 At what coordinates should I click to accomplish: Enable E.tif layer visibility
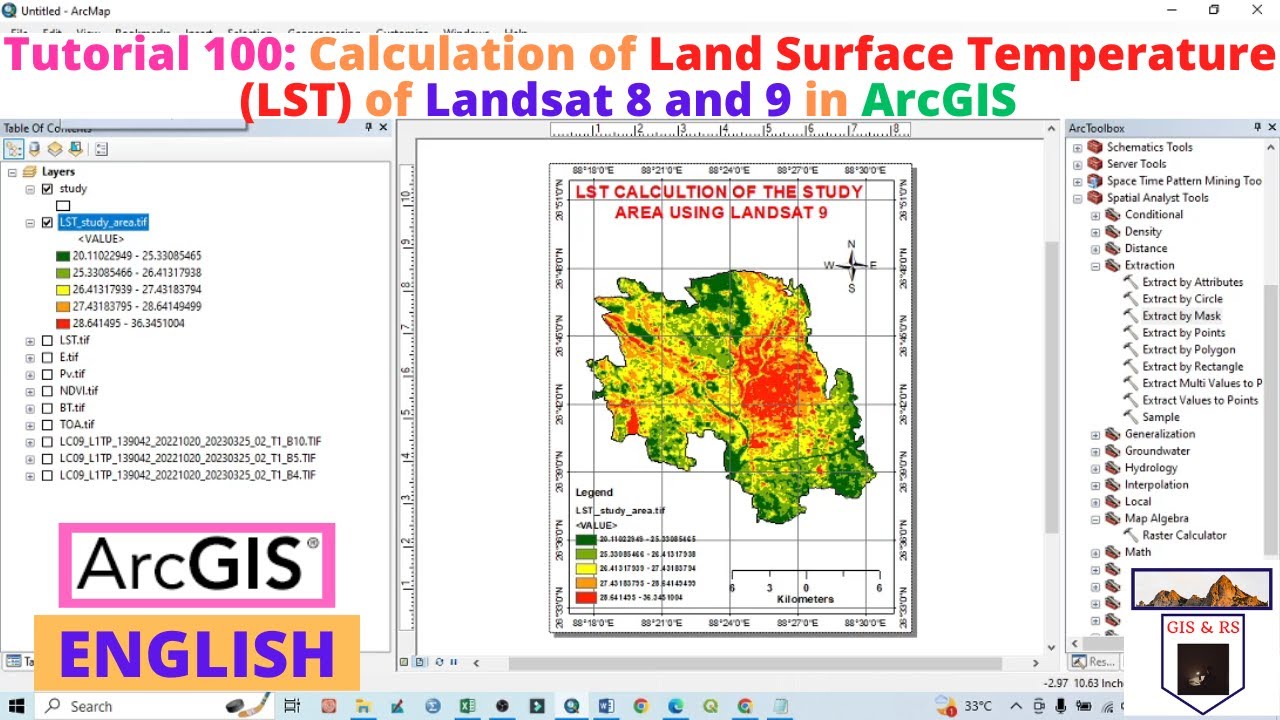(x=47, y=358)
